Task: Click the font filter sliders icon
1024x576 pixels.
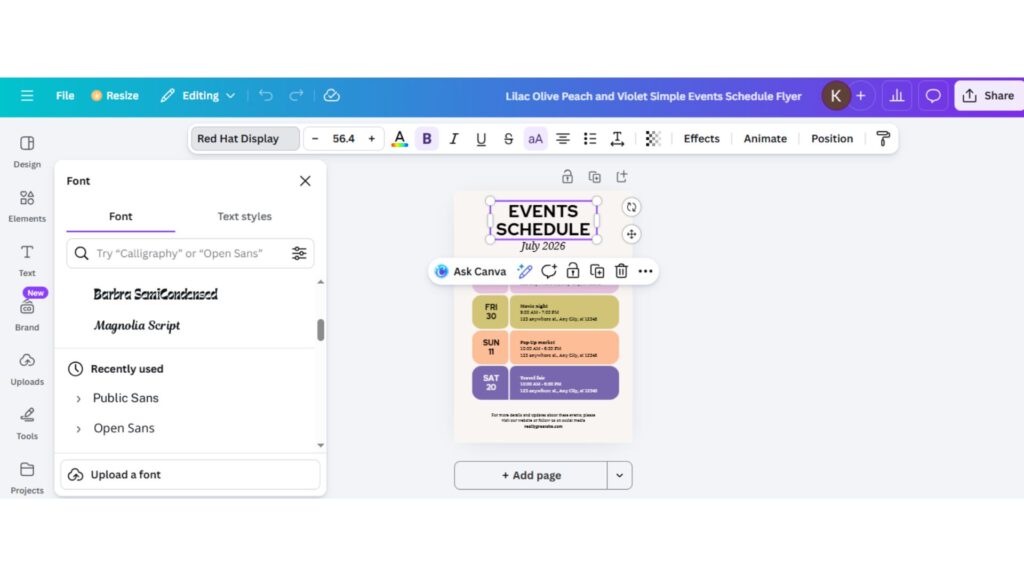Action: pyautogui.click(x=299, y=254)
